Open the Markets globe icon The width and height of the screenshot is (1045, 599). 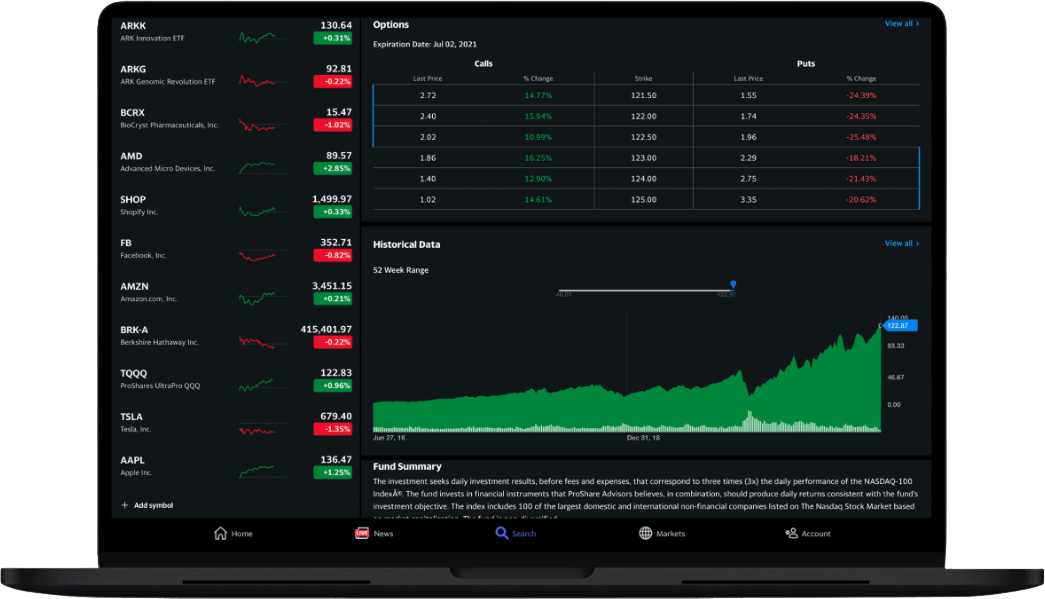click(646, 533)
